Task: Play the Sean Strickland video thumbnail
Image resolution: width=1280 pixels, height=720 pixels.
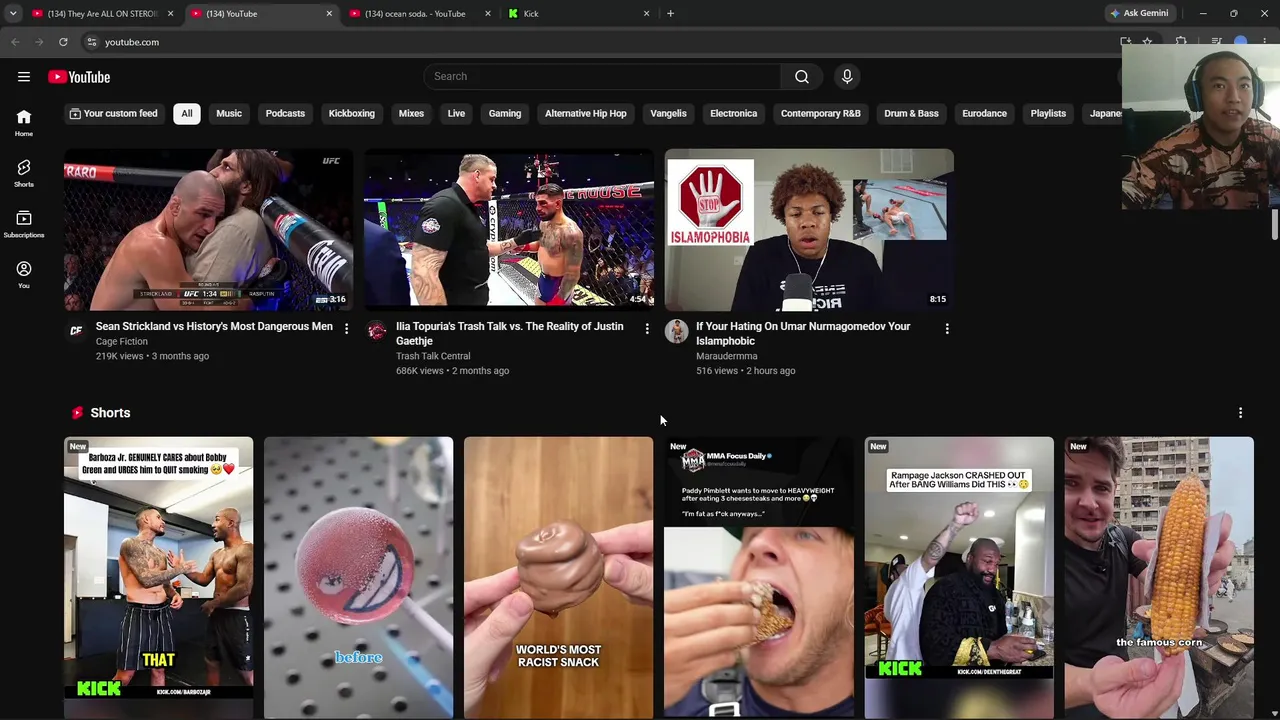Action: [x=209, y=230]
